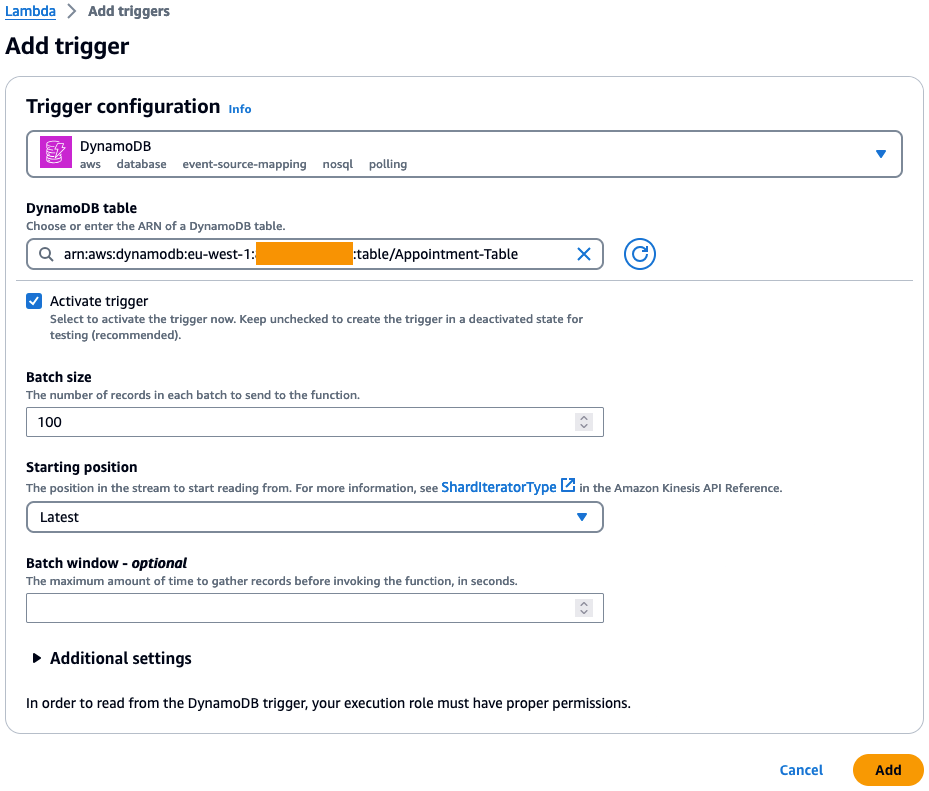The width and height of the screenshot is (929, 791).
Task: Increment Batch size with the stepper up arrow
Action: [584, 417]
